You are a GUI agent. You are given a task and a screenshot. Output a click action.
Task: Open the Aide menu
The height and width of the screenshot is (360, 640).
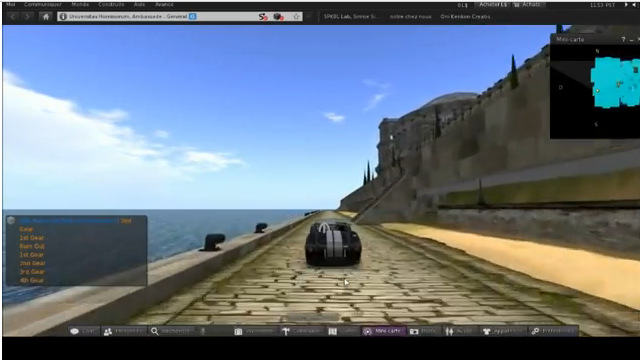(140, 4)
